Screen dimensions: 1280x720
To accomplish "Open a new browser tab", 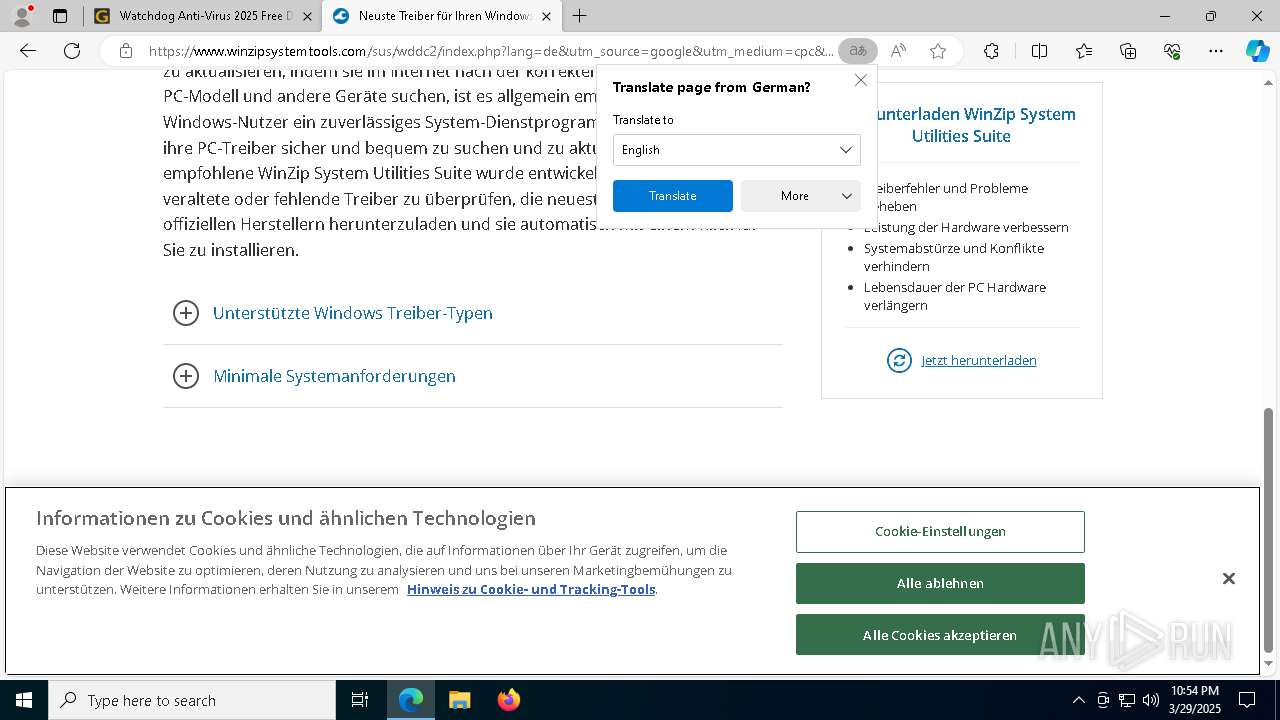I will [579, 16].
